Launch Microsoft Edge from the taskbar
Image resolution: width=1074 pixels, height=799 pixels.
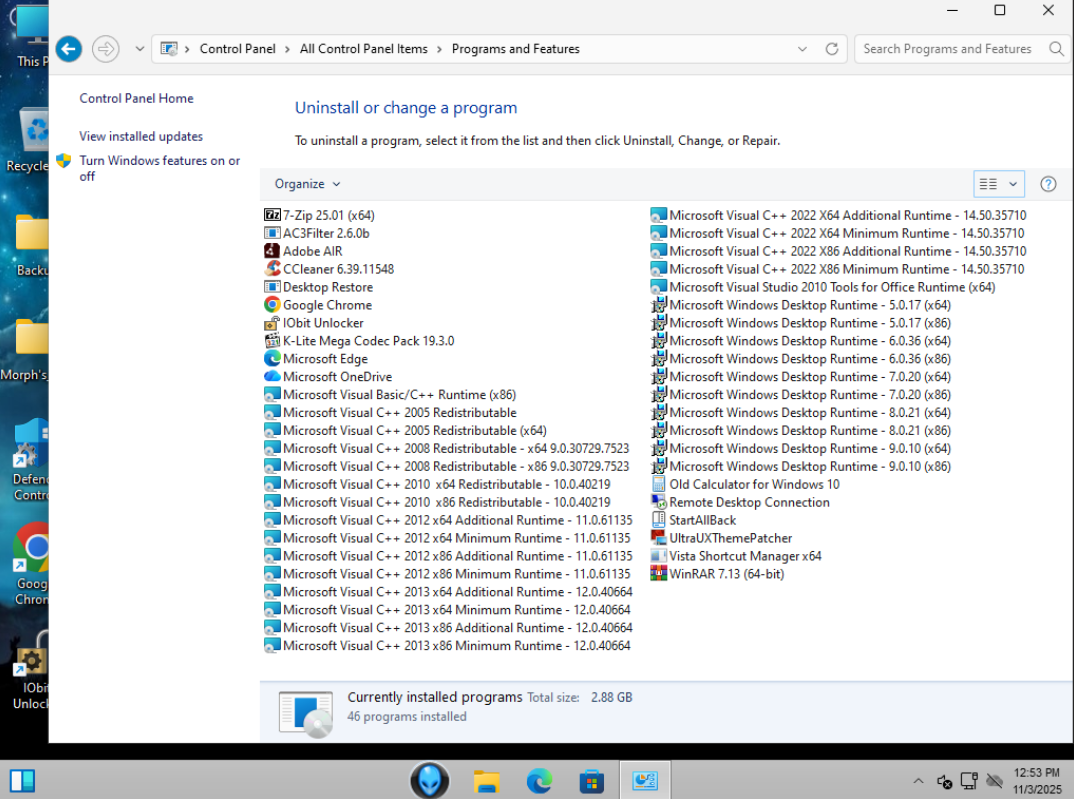tap(539, 781)
